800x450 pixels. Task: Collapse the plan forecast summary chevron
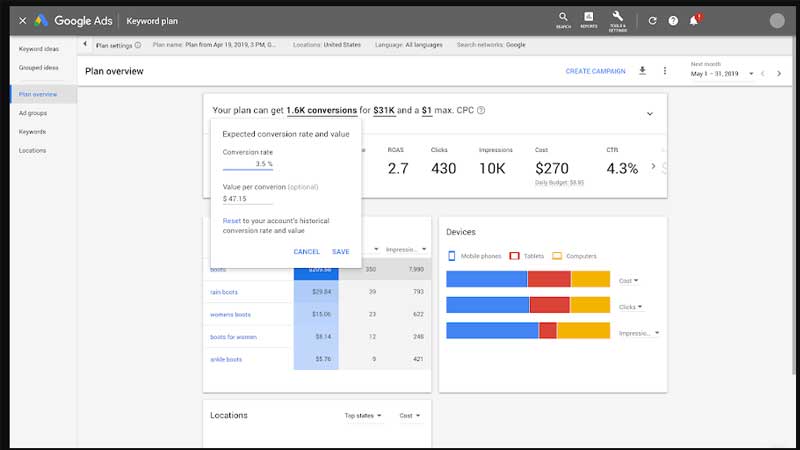pos(650,113)
